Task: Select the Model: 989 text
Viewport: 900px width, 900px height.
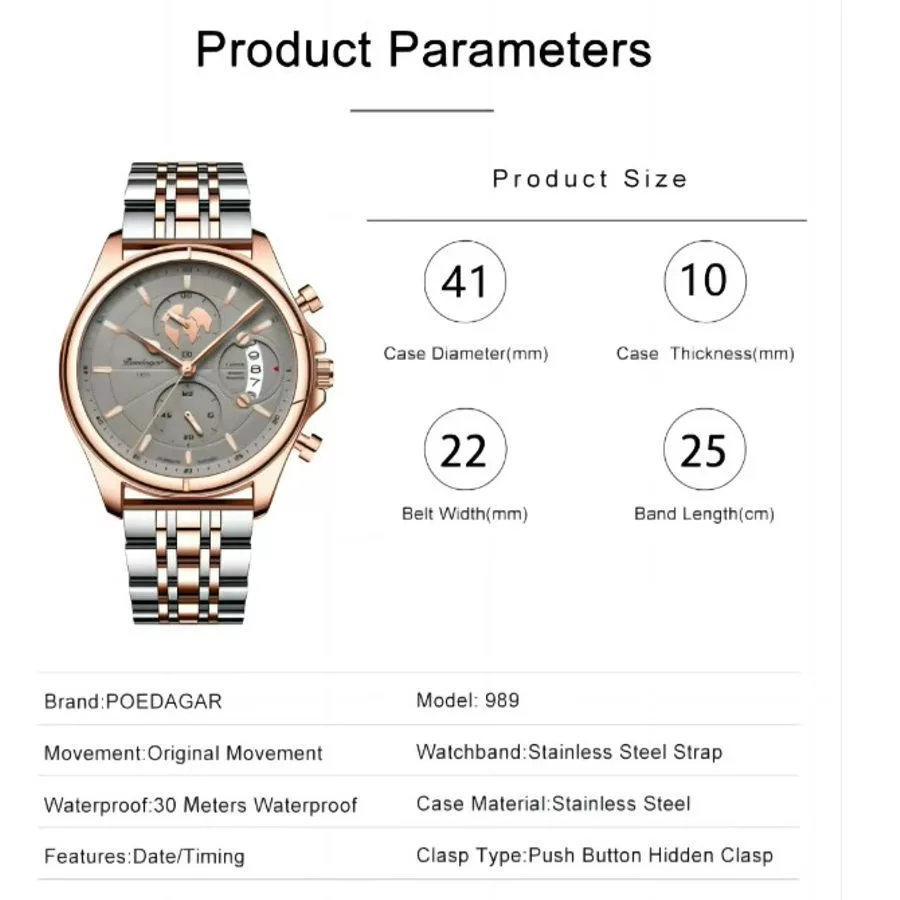Action: click(x=468, y=700)
